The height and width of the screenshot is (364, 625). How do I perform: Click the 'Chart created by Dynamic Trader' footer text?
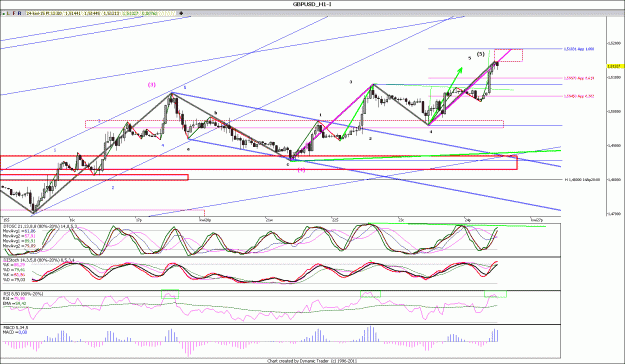pyautogui.click(x=312, y=361)
